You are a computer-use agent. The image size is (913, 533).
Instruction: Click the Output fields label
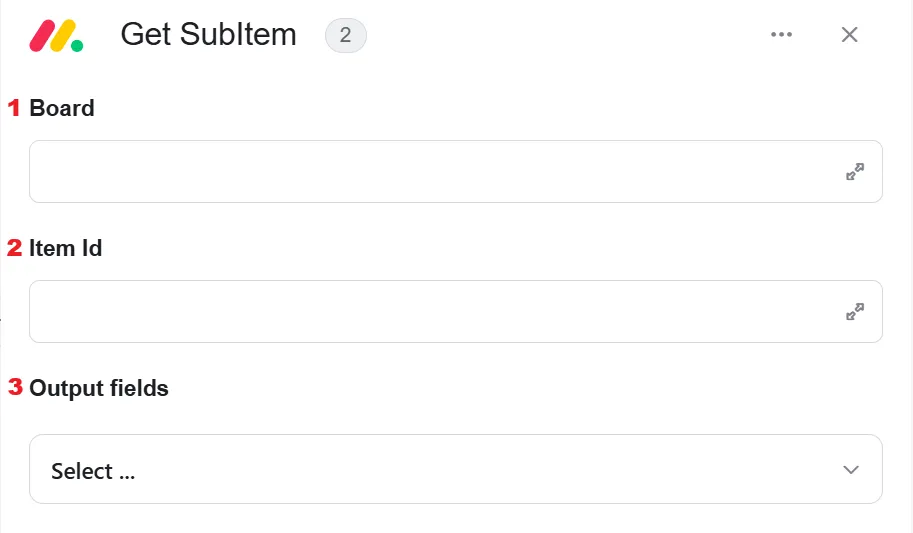click(x=99, y=389)
